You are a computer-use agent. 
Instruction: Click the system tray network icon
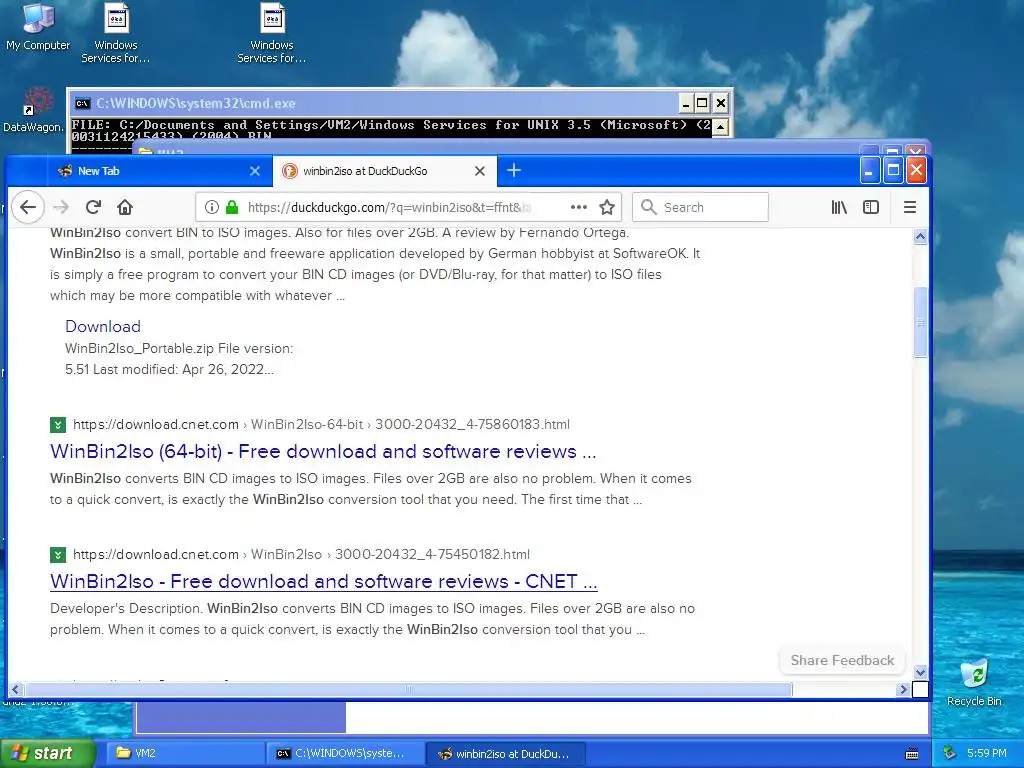tap(950, 753)
